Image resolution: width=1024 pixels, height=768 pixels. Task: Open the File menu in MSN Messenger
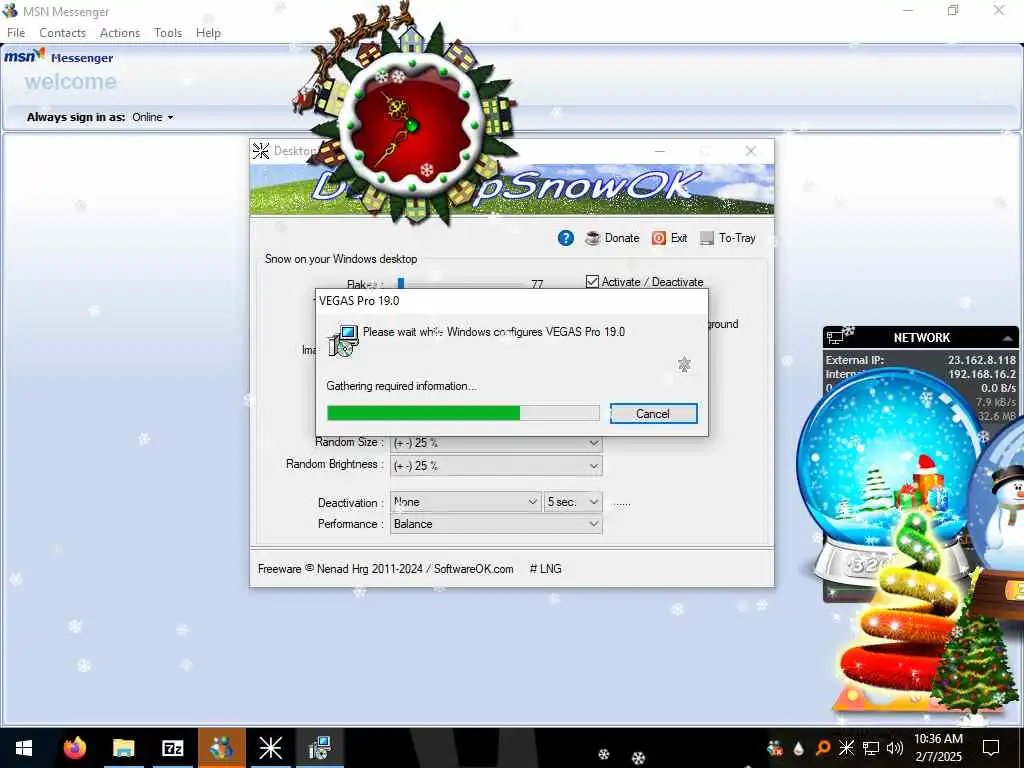click(x=16, y=33)
